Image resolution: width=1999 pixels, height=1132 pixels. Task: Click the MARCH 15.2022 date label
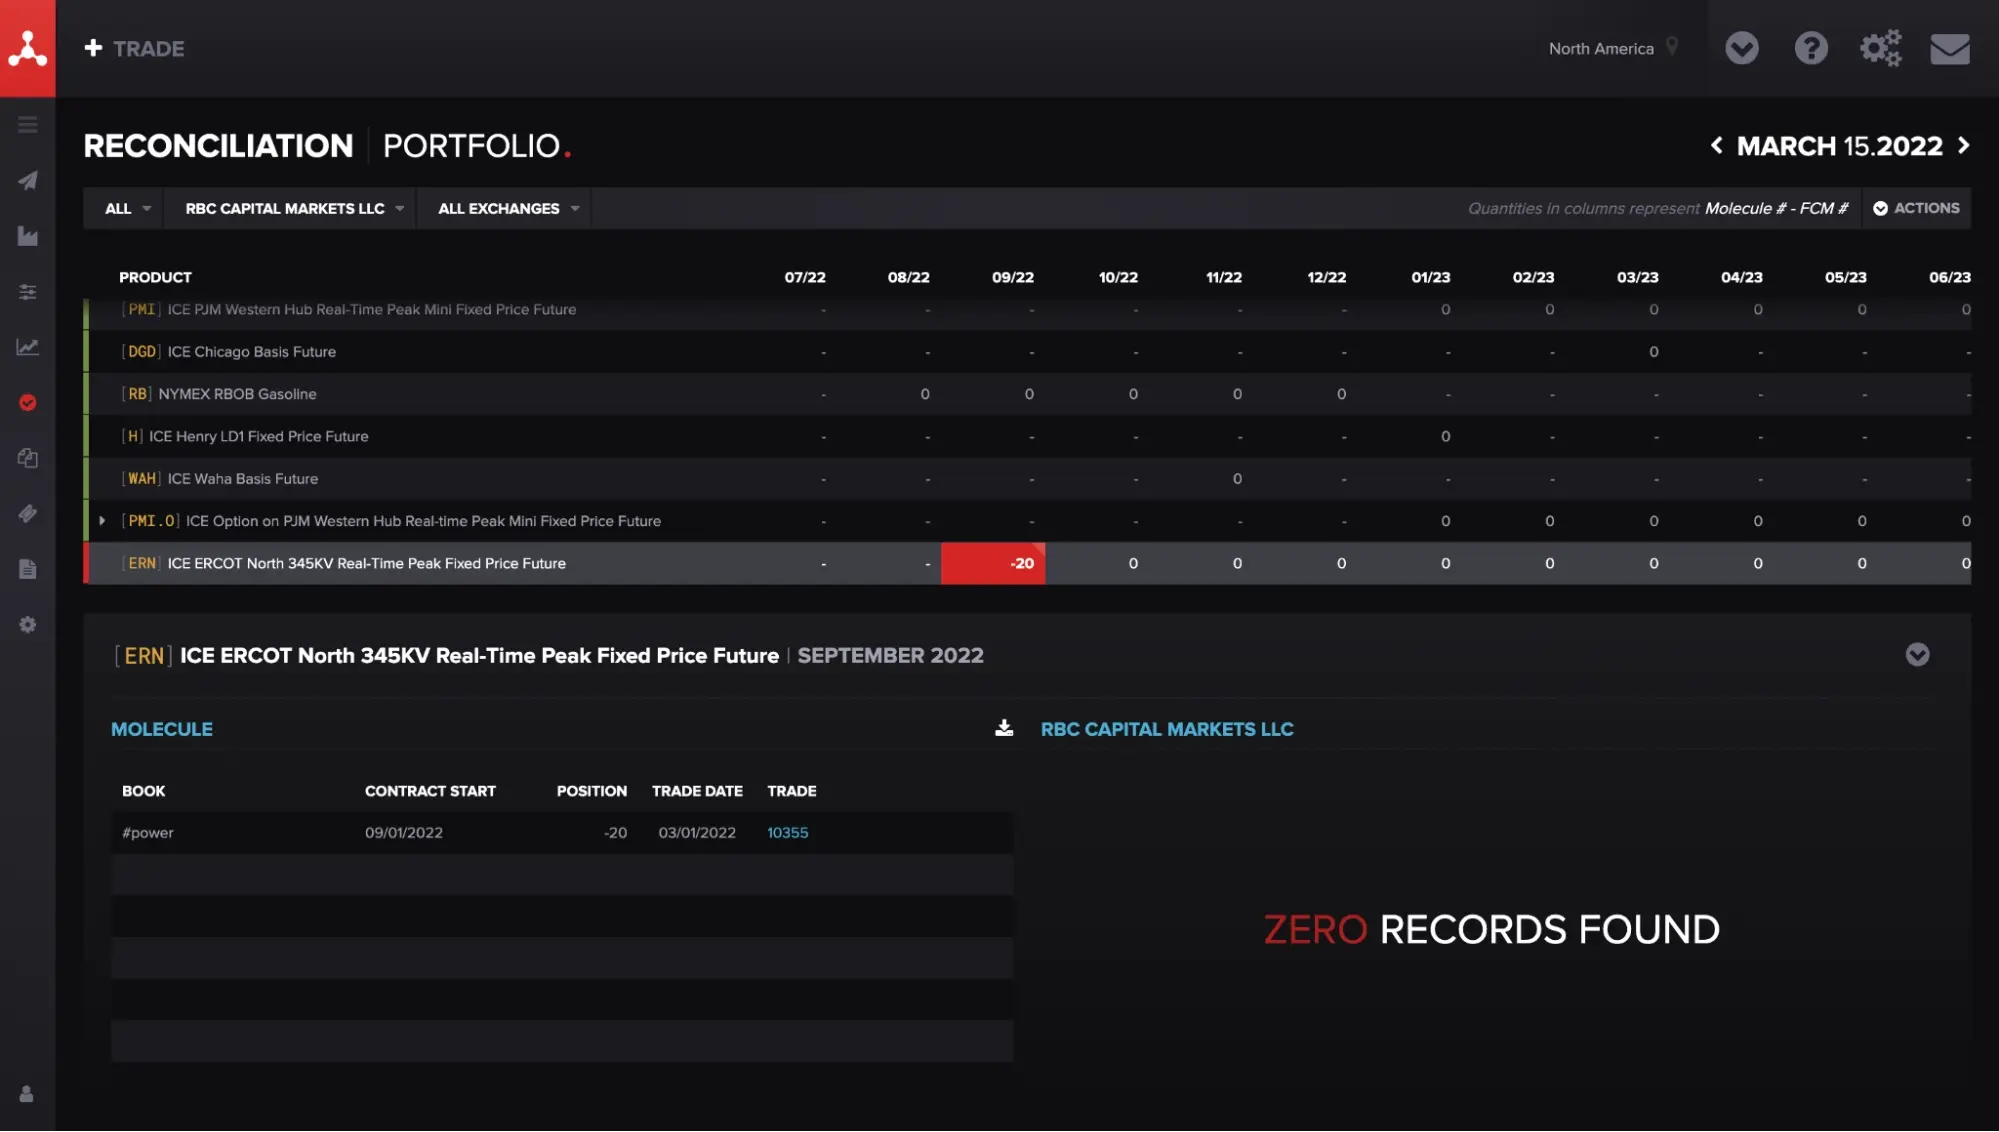coord(1839,146)
